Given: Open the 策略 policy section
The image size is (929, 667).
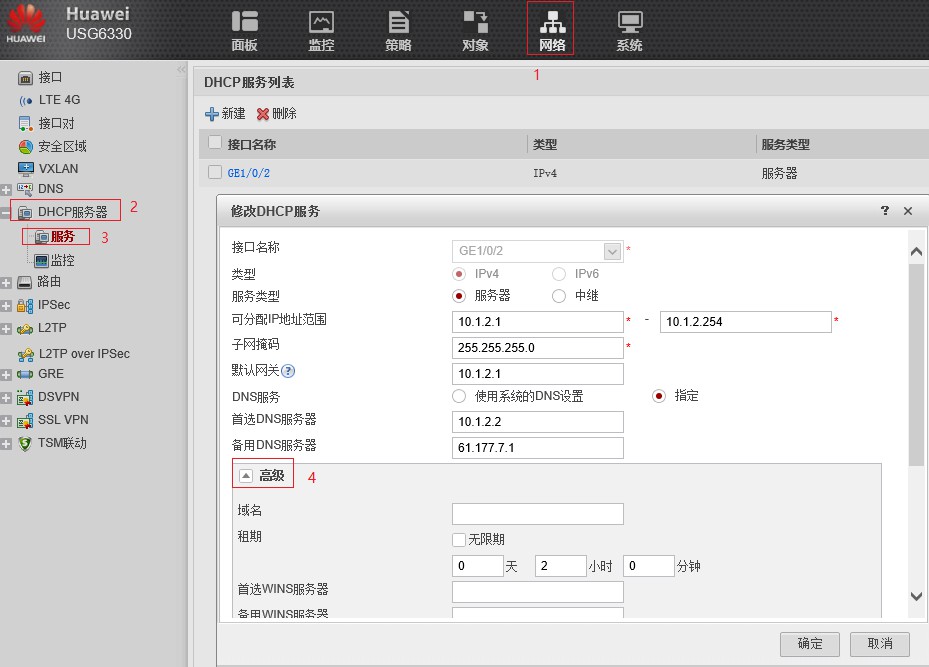Looking at the screenshot, I should click(398, 30).
